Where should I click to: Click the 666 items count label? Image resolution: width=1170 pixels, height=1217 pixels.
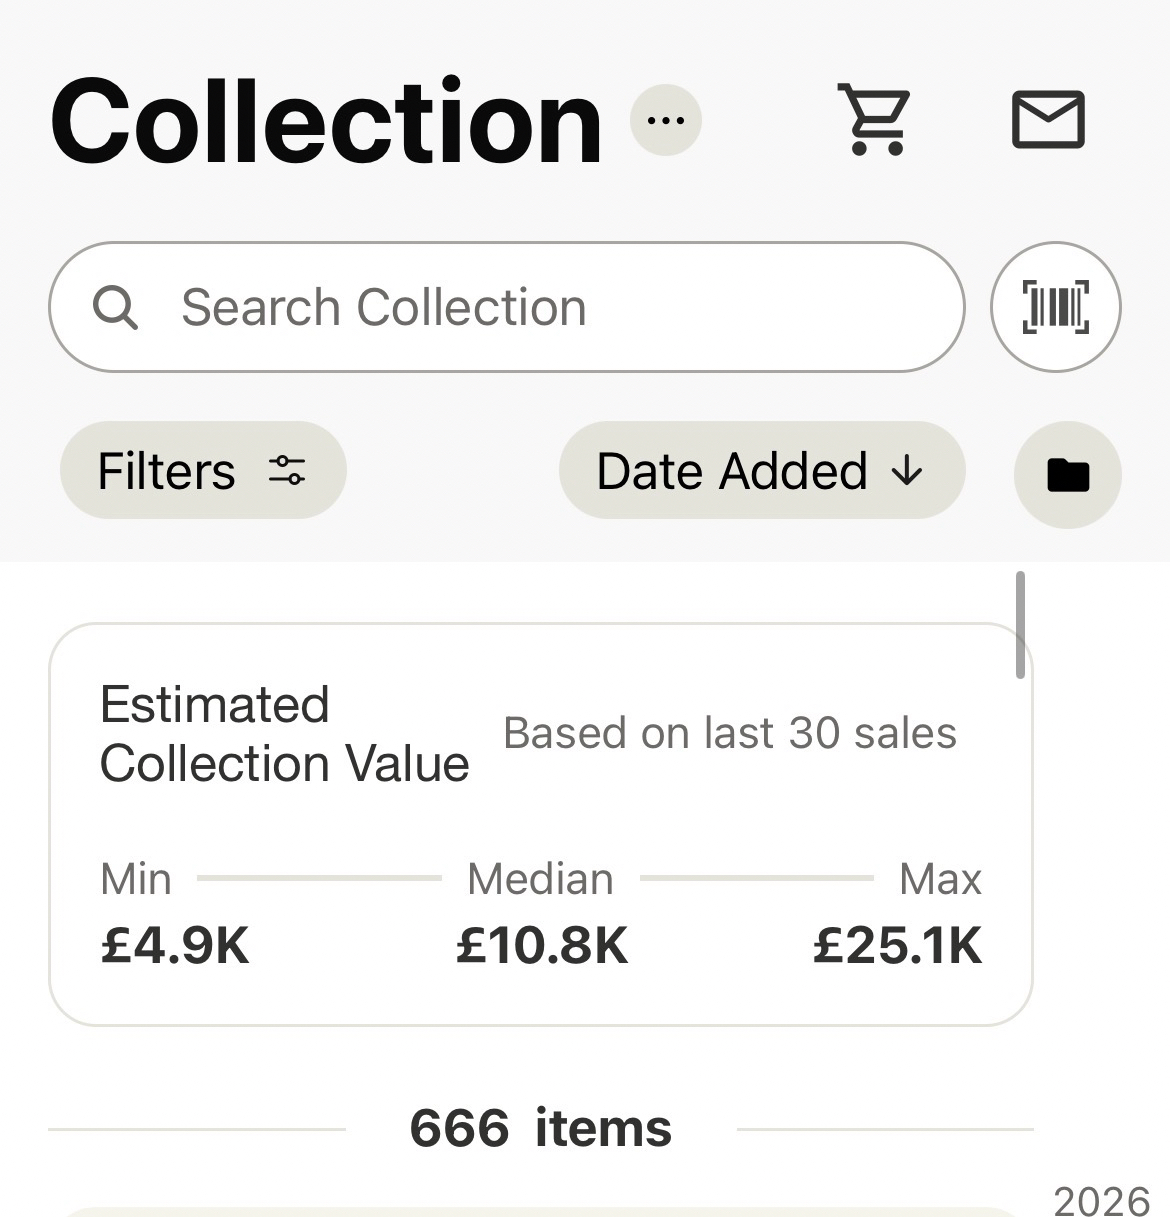pyautogui.click(x=540, y=1129)
